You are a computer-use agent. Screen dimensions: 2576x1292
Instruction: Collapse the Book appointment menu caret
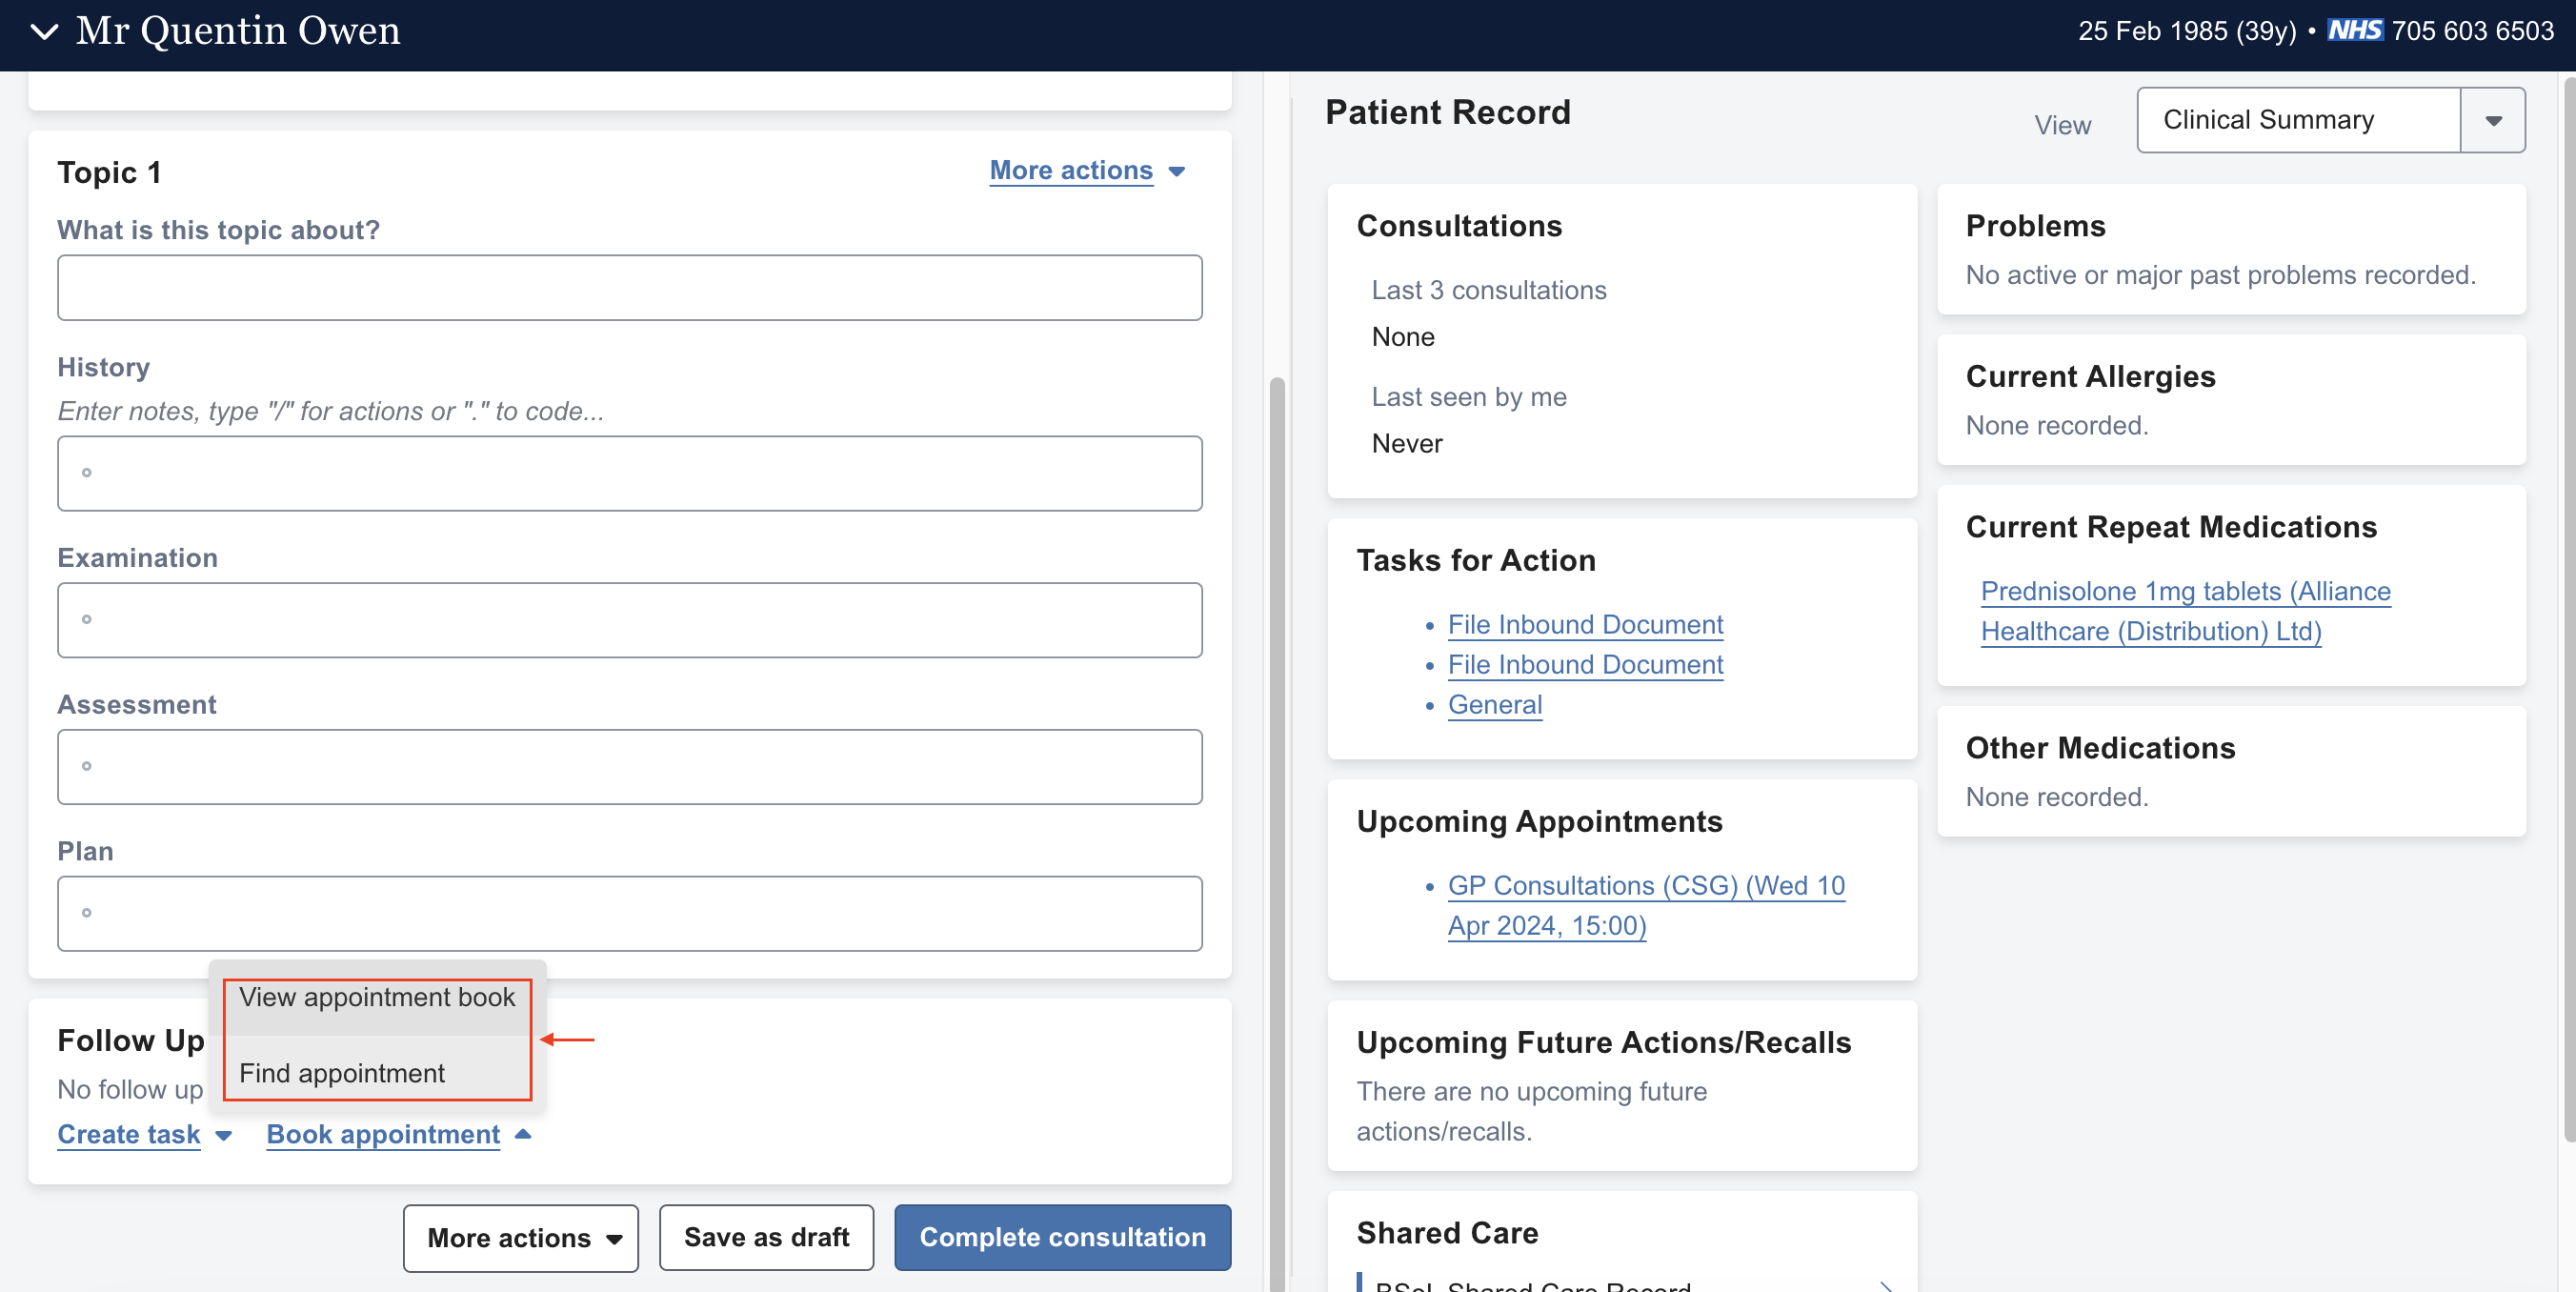[523, 1134]
